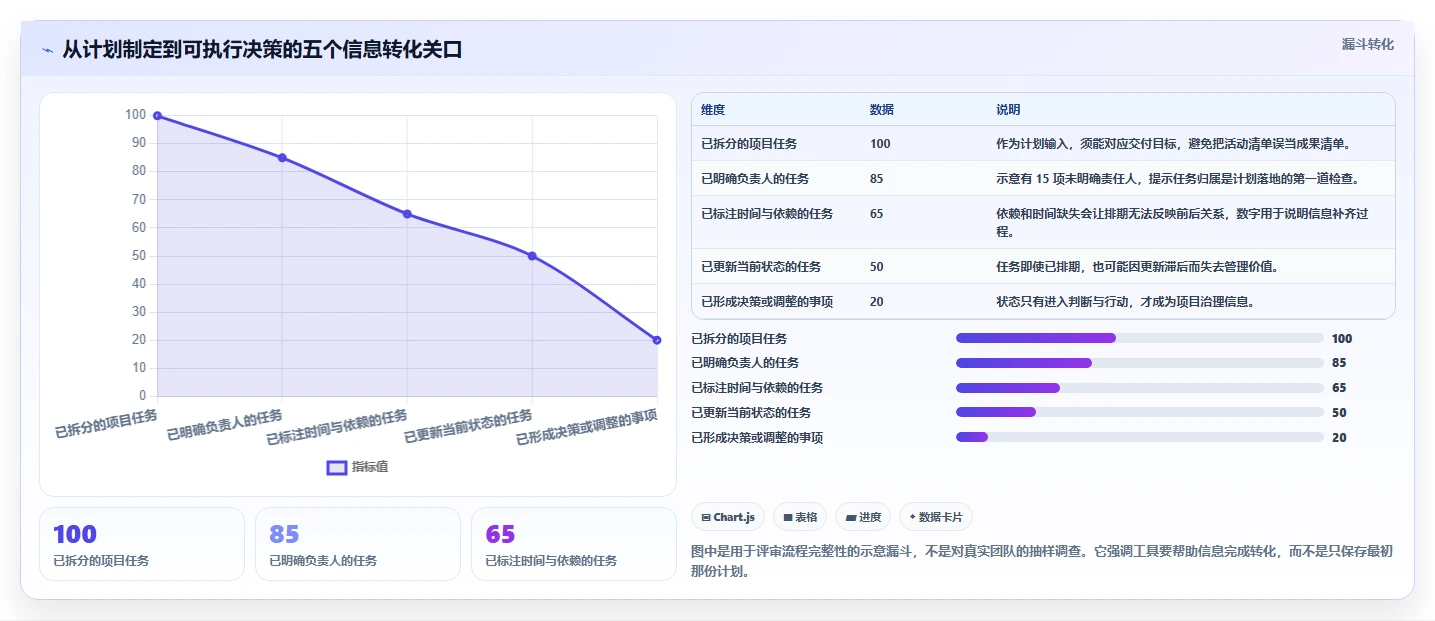
Task: Select the Chart.js tag chip
Action: pos(728,517)
